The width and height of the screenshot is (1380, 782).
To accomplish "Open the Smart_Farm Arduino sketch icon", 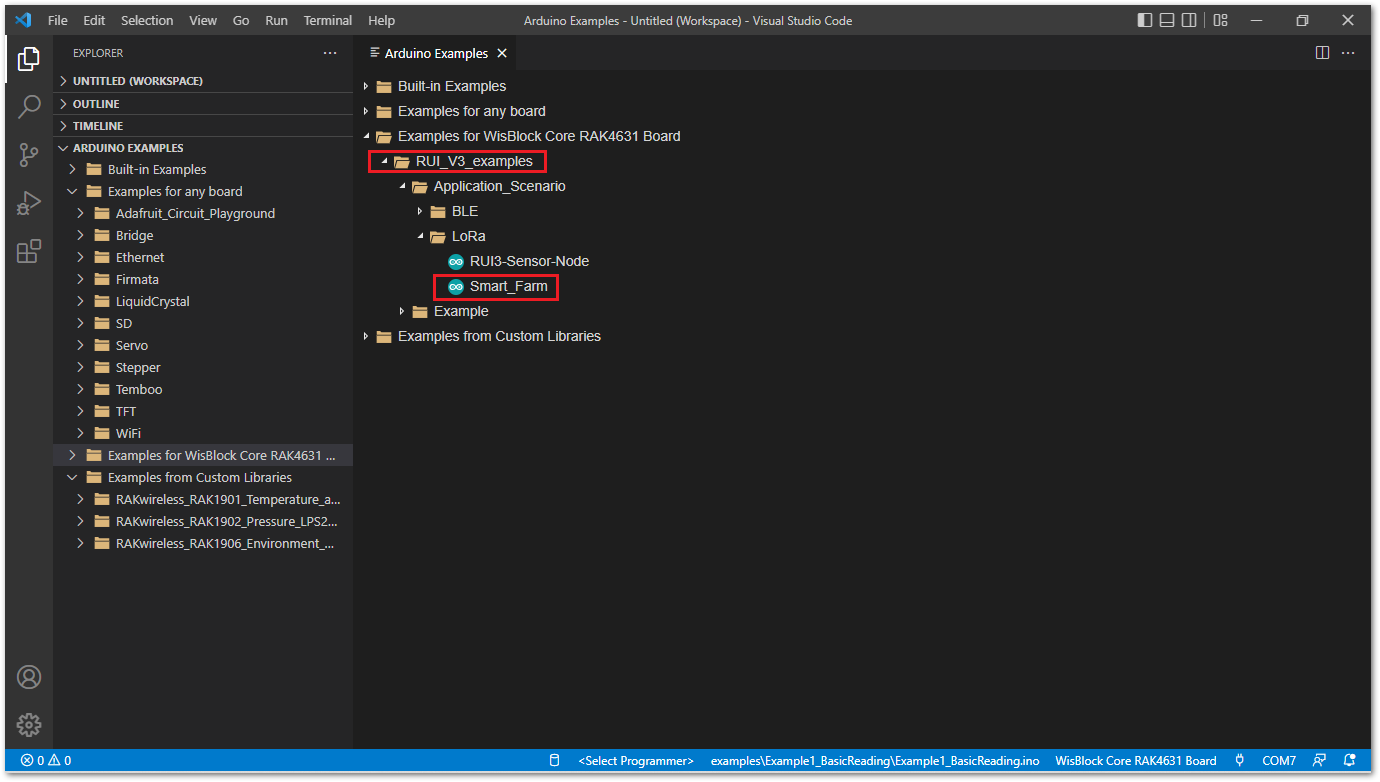I will pyautogui.click(x=456, y=286).
